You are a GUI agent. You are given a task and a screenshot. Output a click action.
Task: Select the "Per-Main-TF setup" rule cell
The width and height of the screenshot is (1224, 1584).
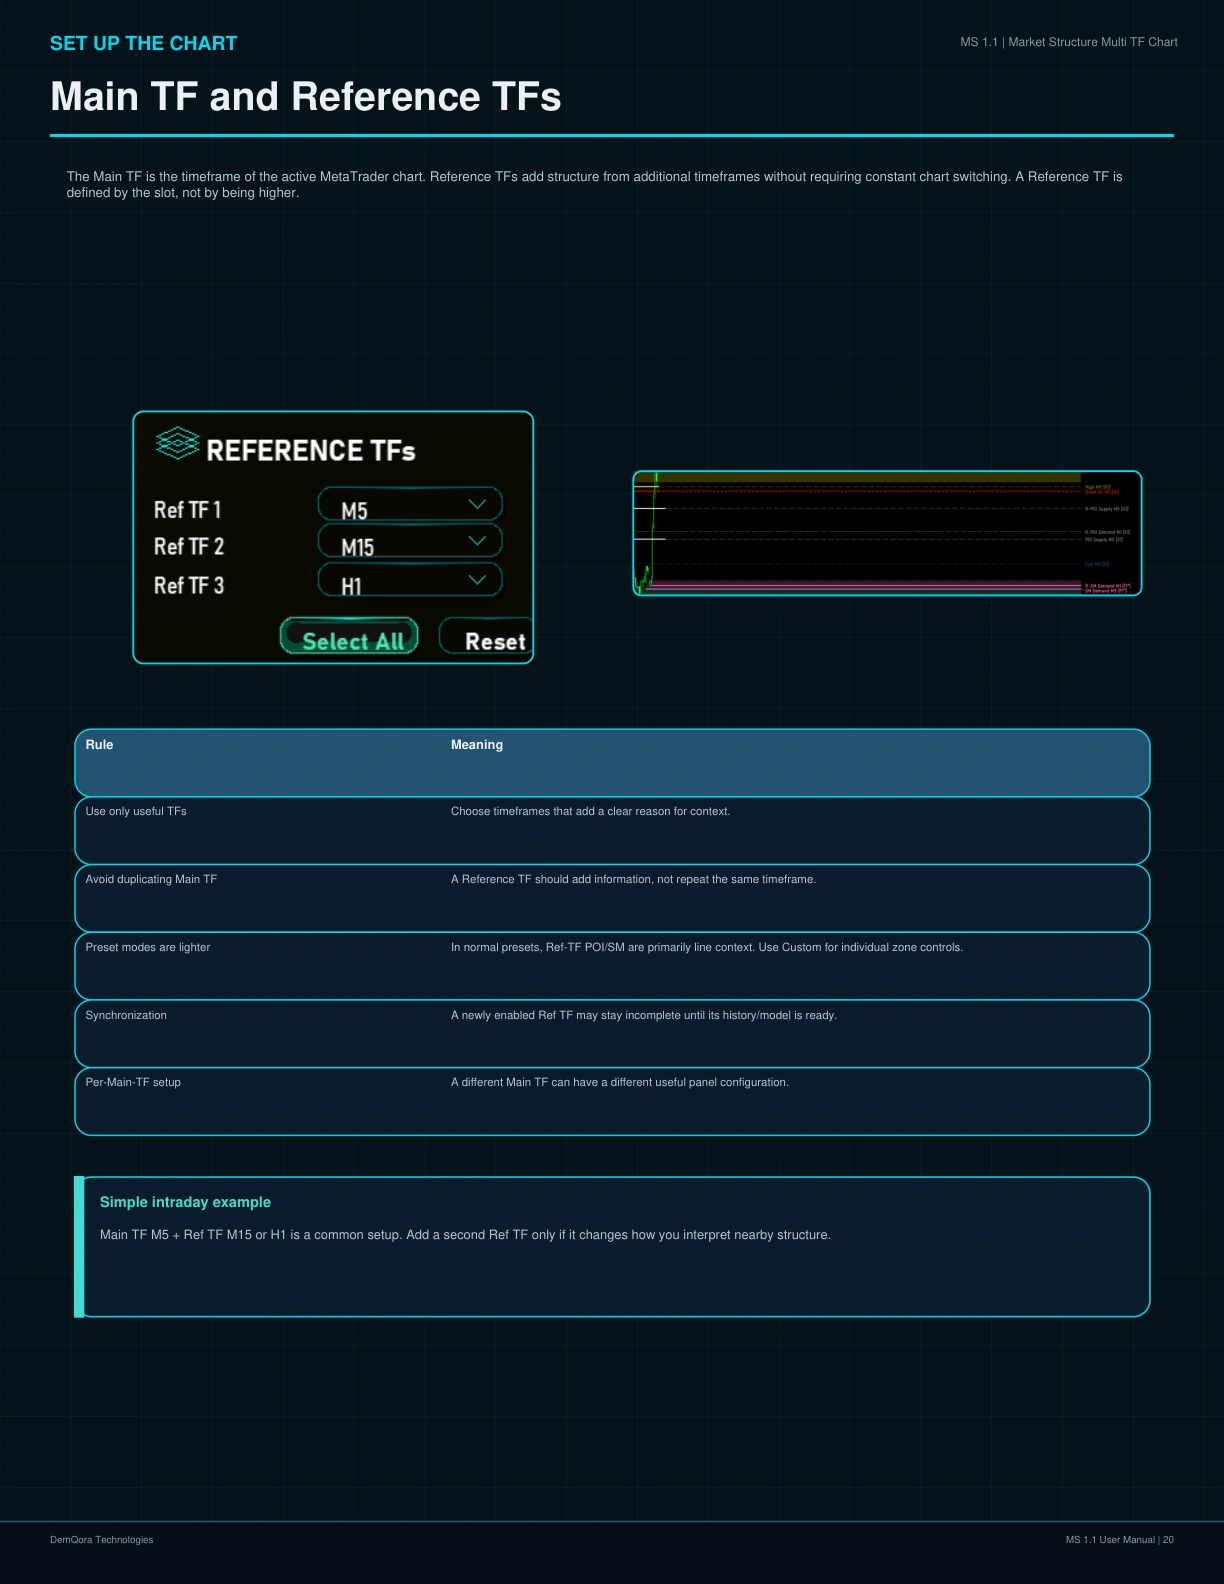[133, 1082]
